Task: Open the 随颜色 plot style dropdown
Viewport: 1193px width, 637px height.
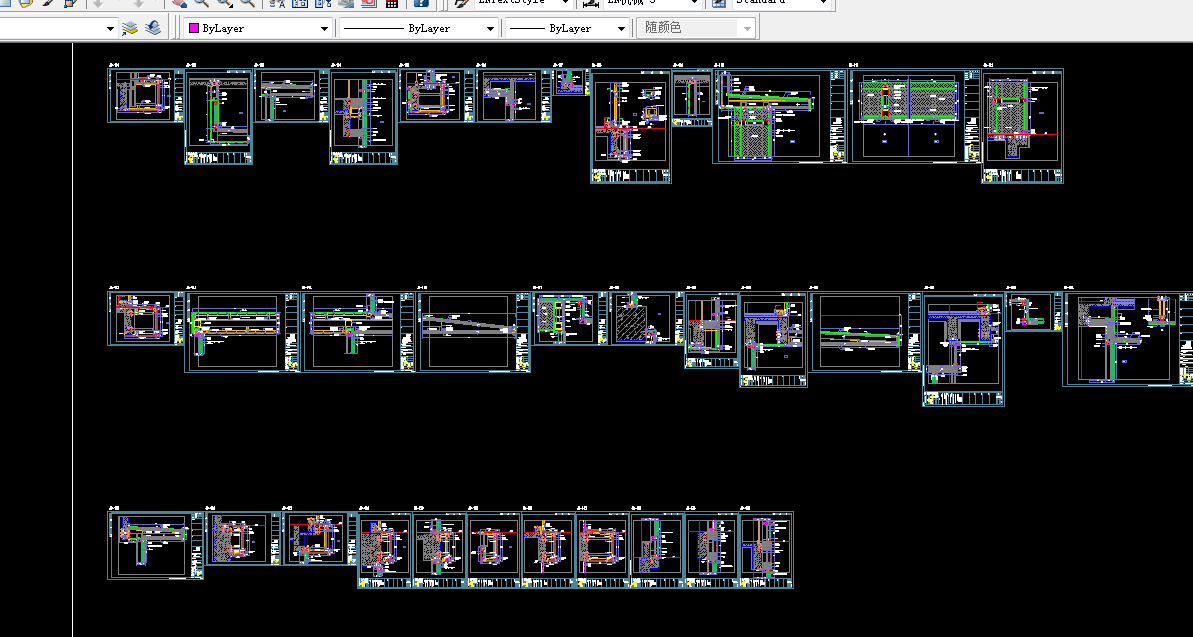Action: (x=747, y=28)
